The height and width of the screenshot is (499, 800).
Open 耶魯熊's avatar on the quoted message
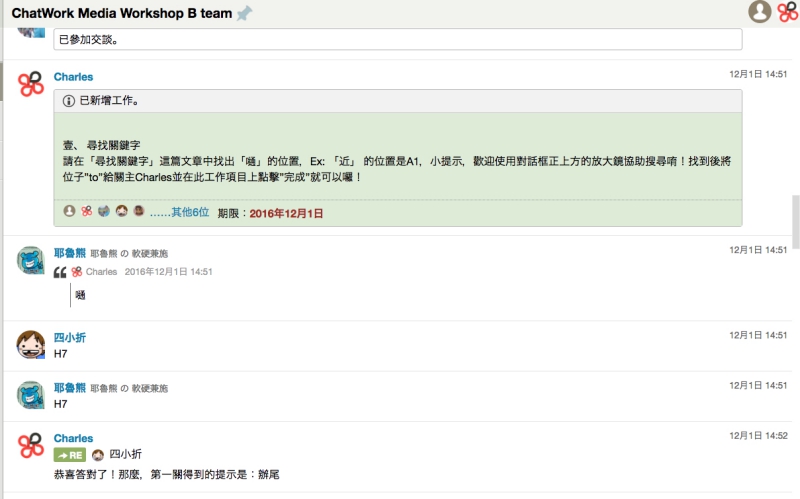click(31, 260)
